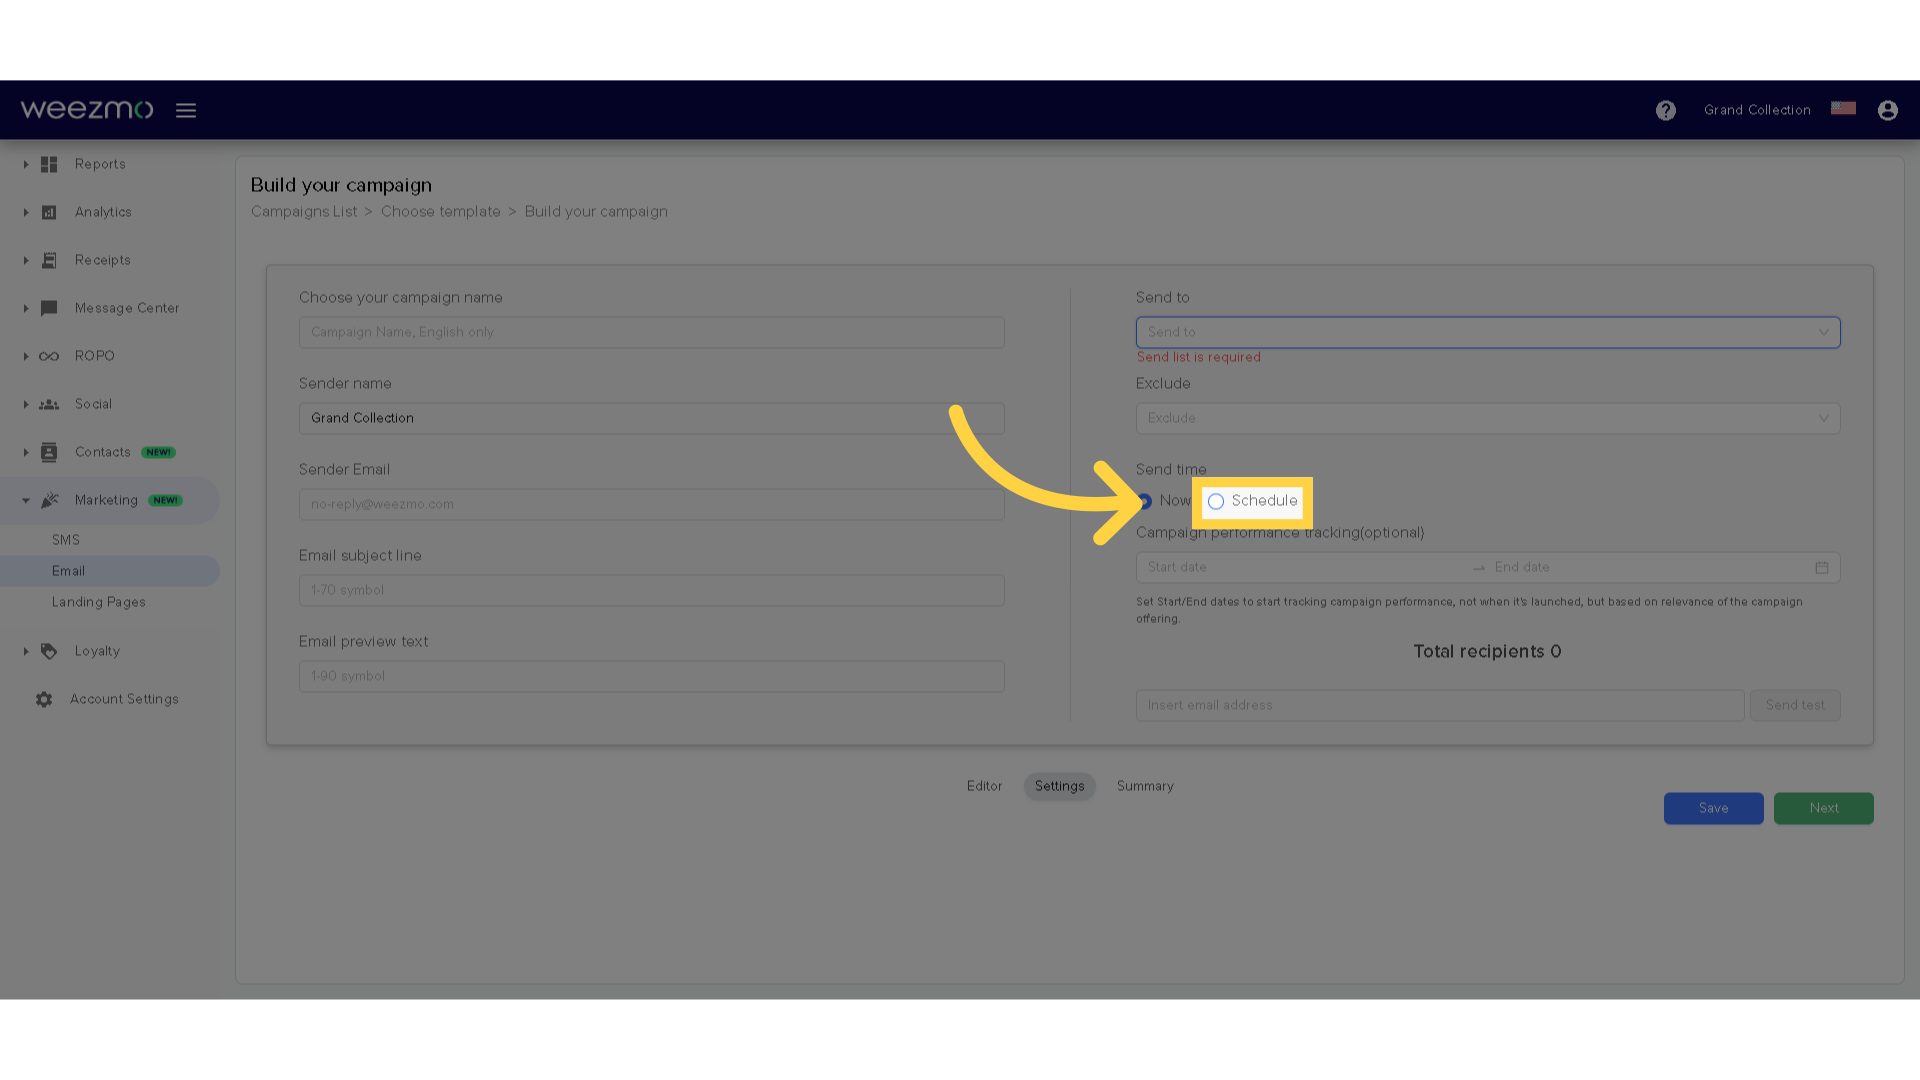Click the Loyalty sidebar icon
This screenshot has width=1920, height=1080.
coord(49,650)
